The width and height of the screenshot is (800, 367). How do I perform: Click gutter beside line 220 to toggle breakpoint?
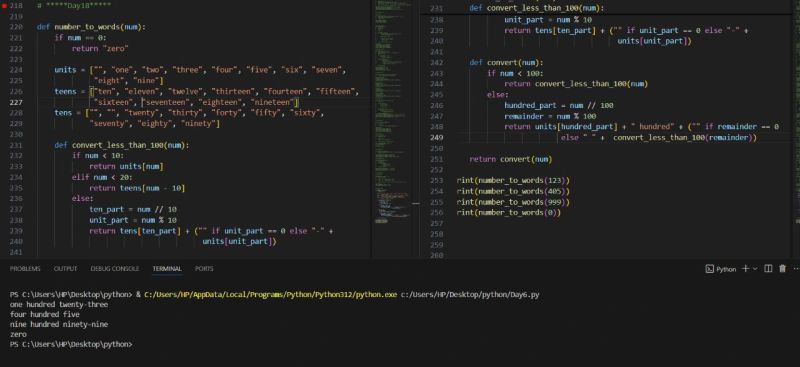5,27
